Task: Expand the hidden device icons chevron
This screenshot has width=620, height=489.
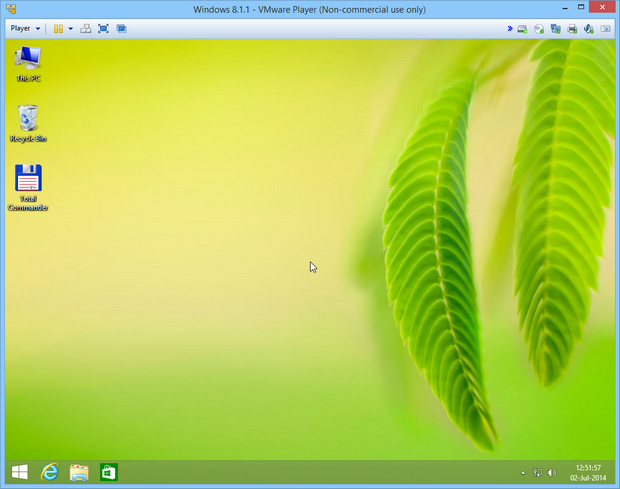Action: click(x=510, y=28)
